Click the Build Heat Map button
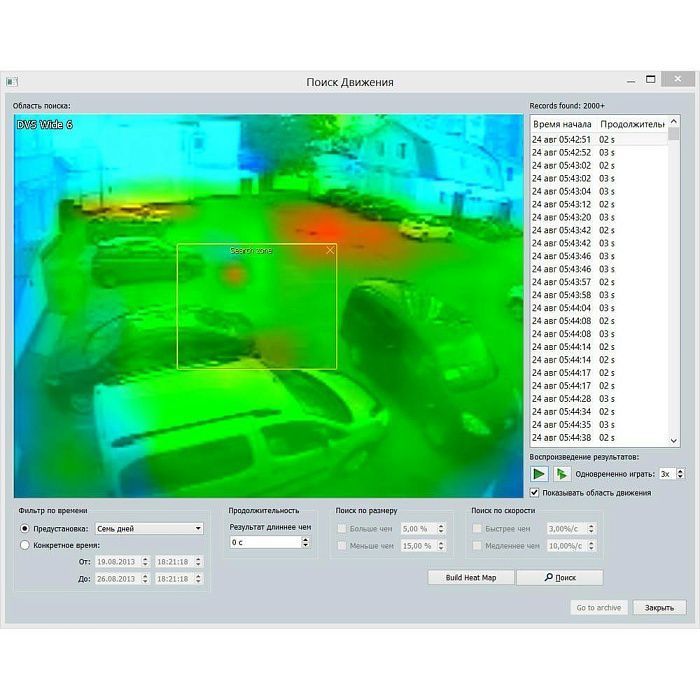The width and height of the screenshot is (700, 700). coord(470,578)
